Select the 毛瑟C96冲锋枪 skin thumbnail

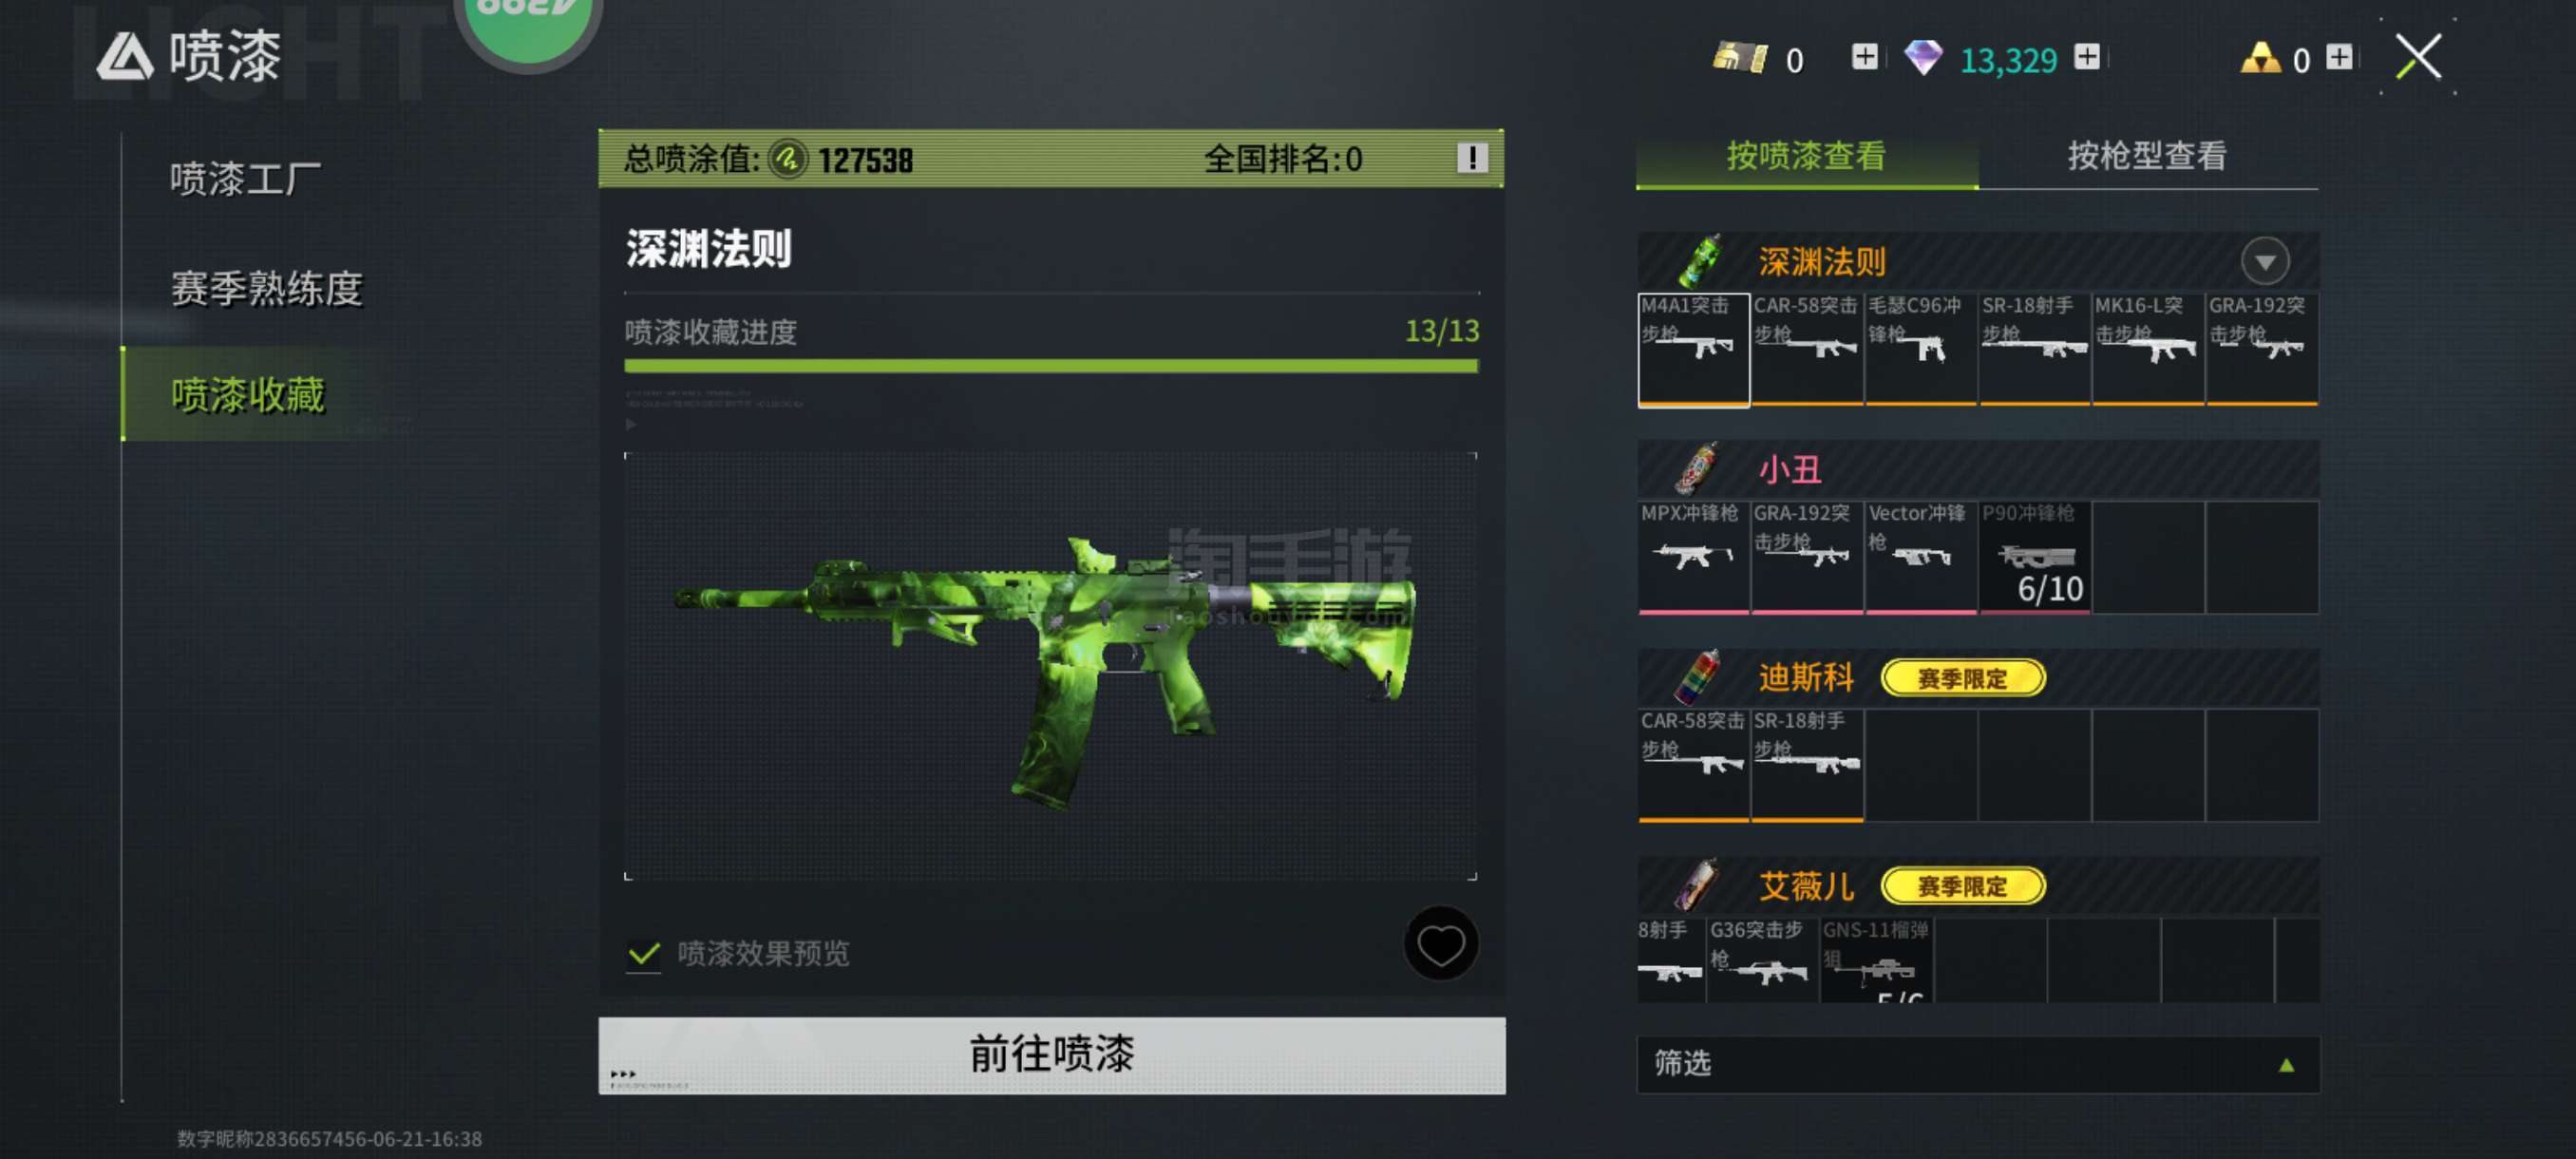click(x=1920, y=349)
